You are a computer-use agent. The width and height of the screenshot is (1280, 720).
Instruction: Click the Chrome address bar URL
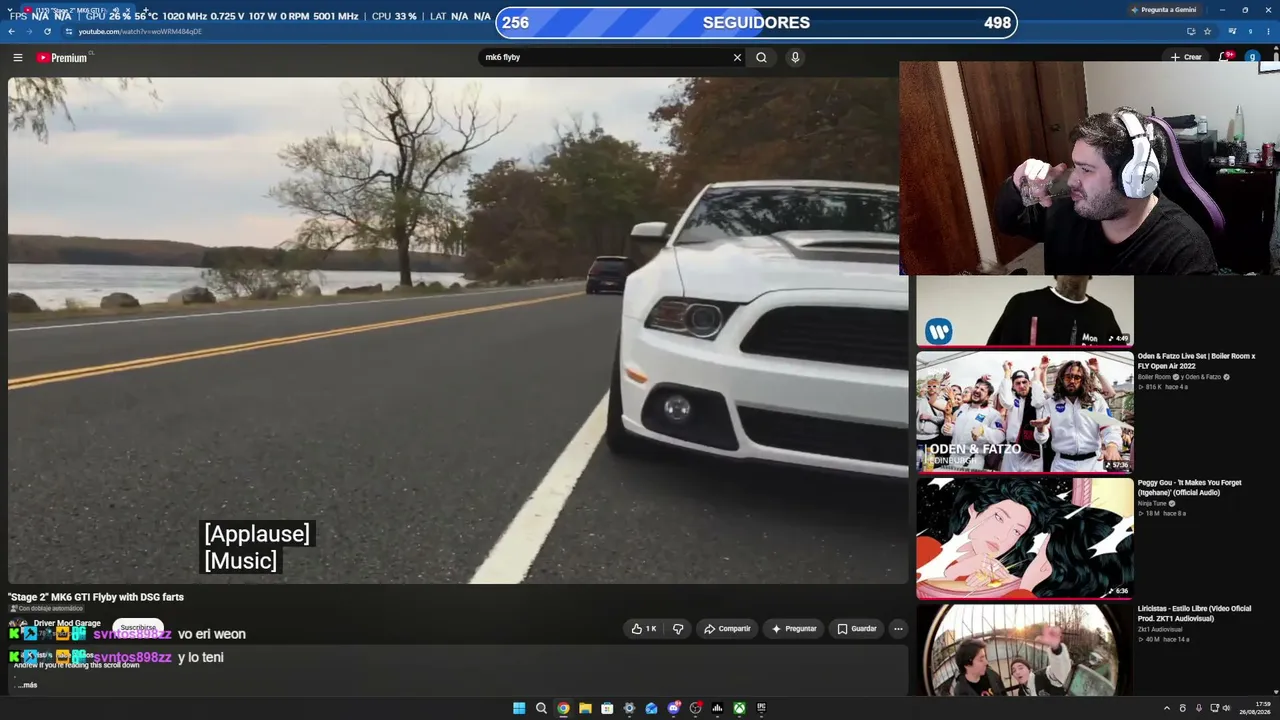(x=140, y=31)
